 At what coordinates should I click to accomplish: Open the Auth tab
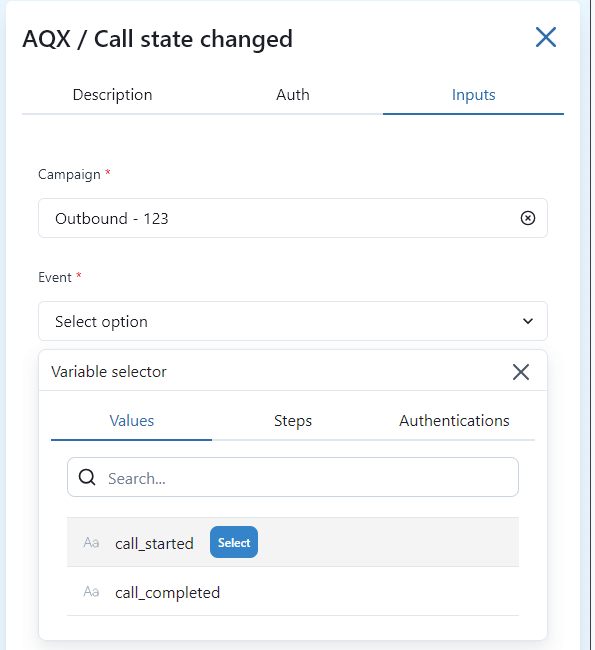pyautogui.click(x=293, y=95)
